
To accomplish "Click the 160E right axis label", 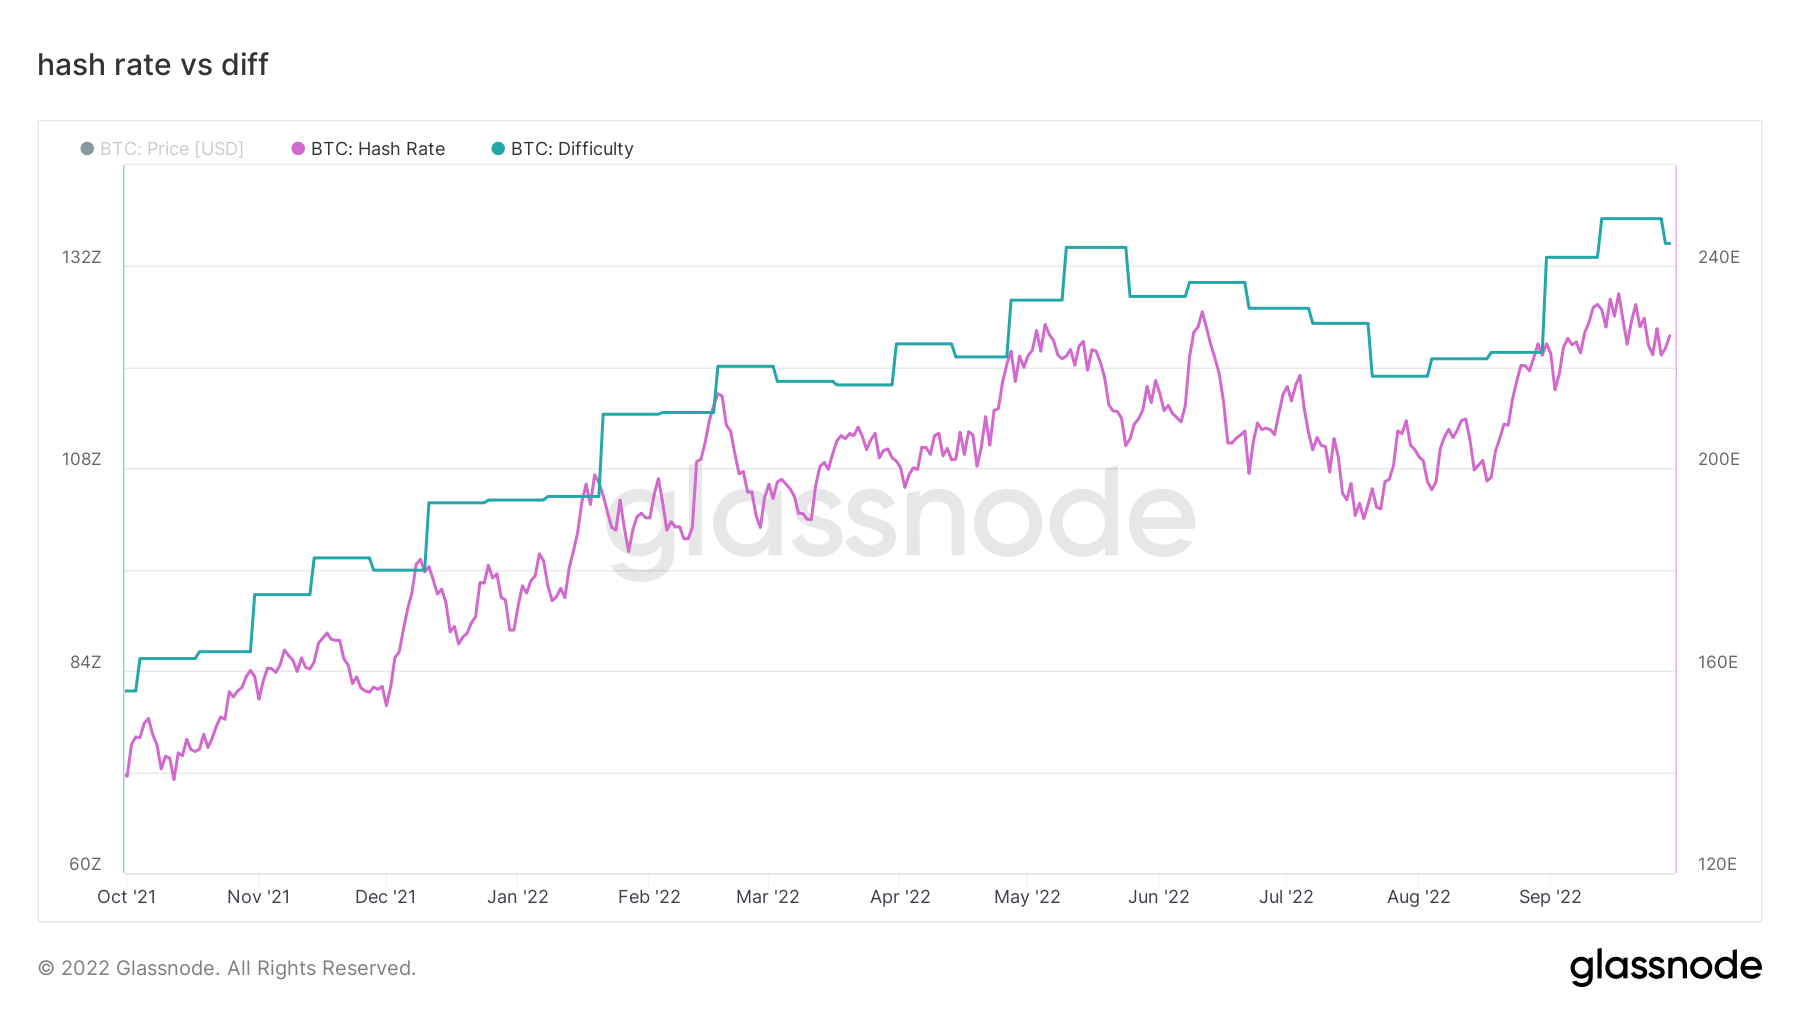I will [x=1718, y=662].
